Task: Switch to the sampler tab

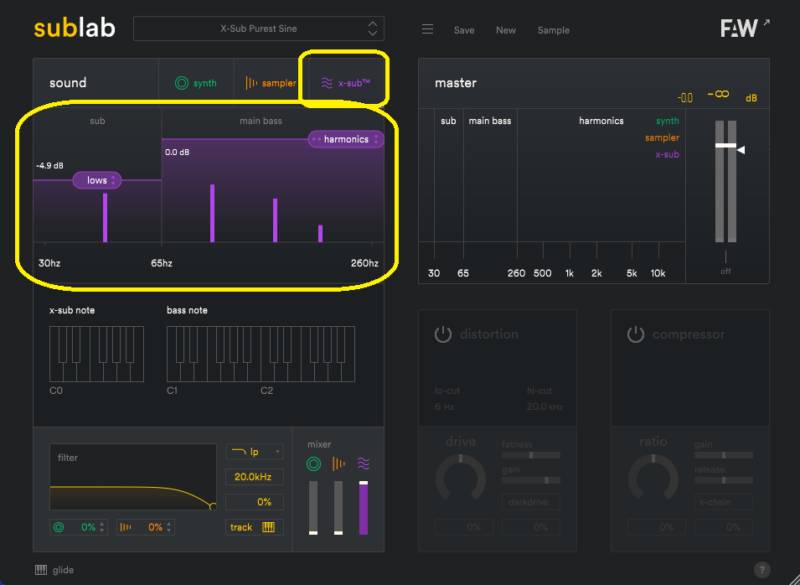Action: click(x=271, y=83)
